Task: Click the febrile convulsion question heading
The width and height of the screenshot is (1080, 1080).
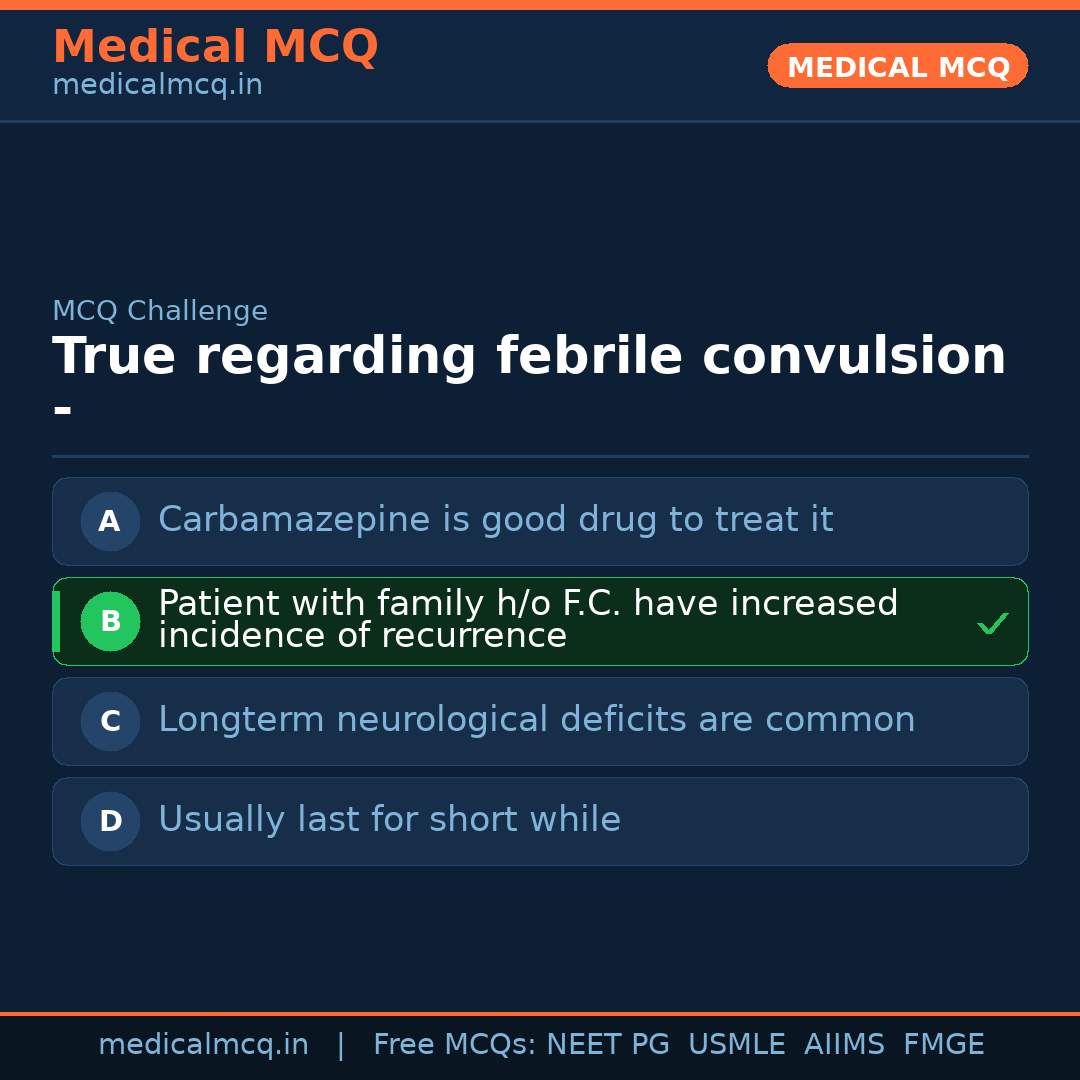Action: pos(529,357)
